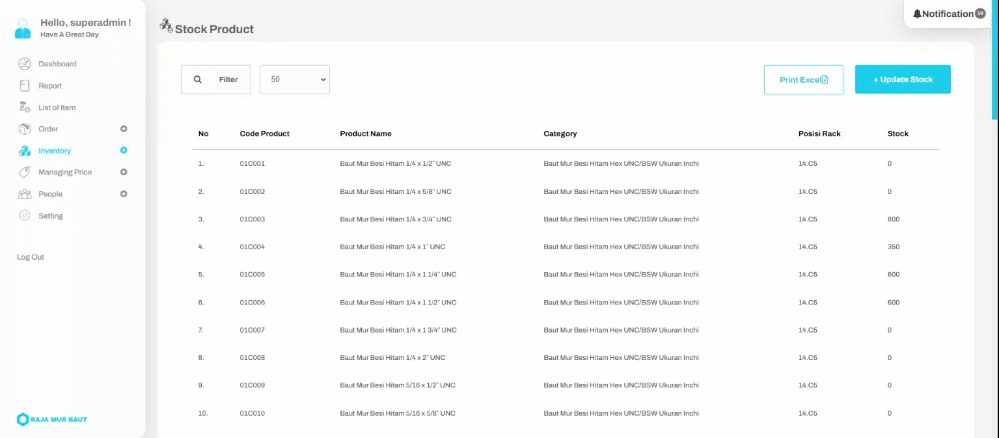The image size is (999, 438).
Task: Open the Inventory menu item
Action: point(55,151)
